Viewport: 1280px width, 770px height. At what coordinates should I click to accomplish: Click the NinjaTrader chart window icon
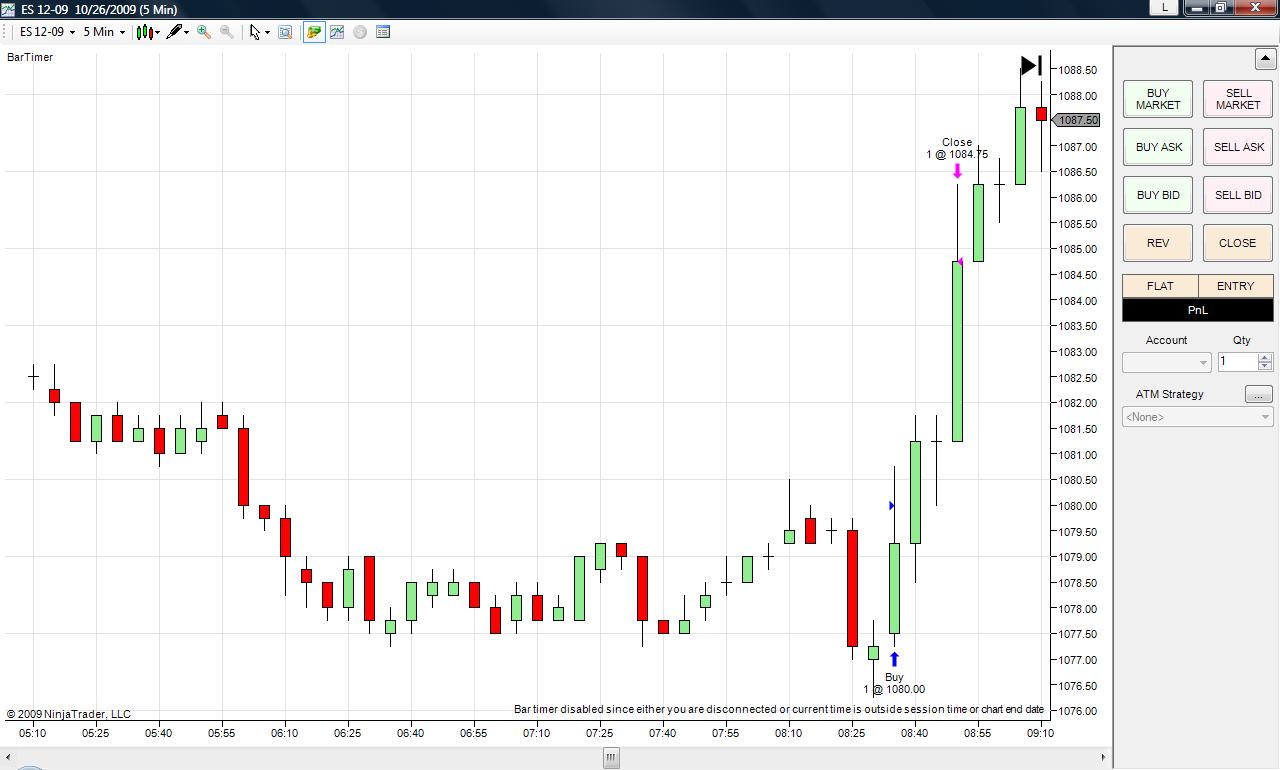(x=8, y=9)
